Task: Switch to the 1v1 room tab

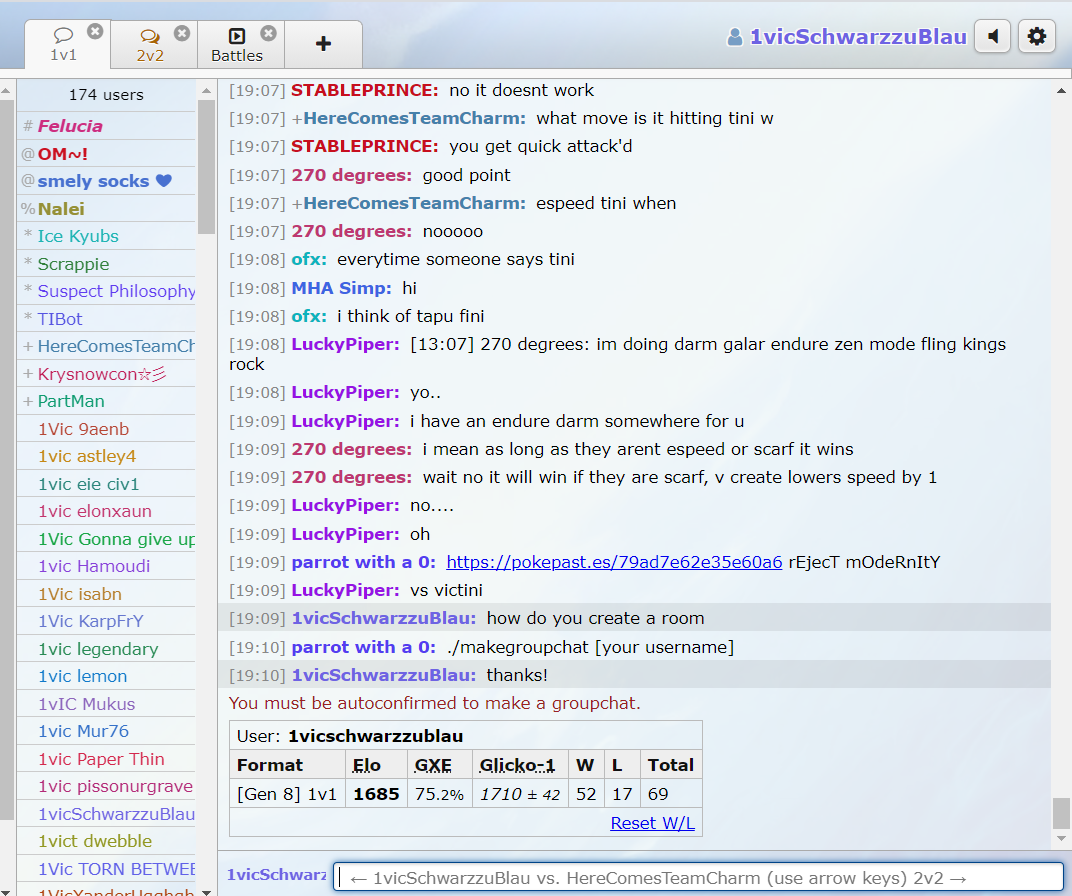Action: pyautogui.click(x=64, y=44)
